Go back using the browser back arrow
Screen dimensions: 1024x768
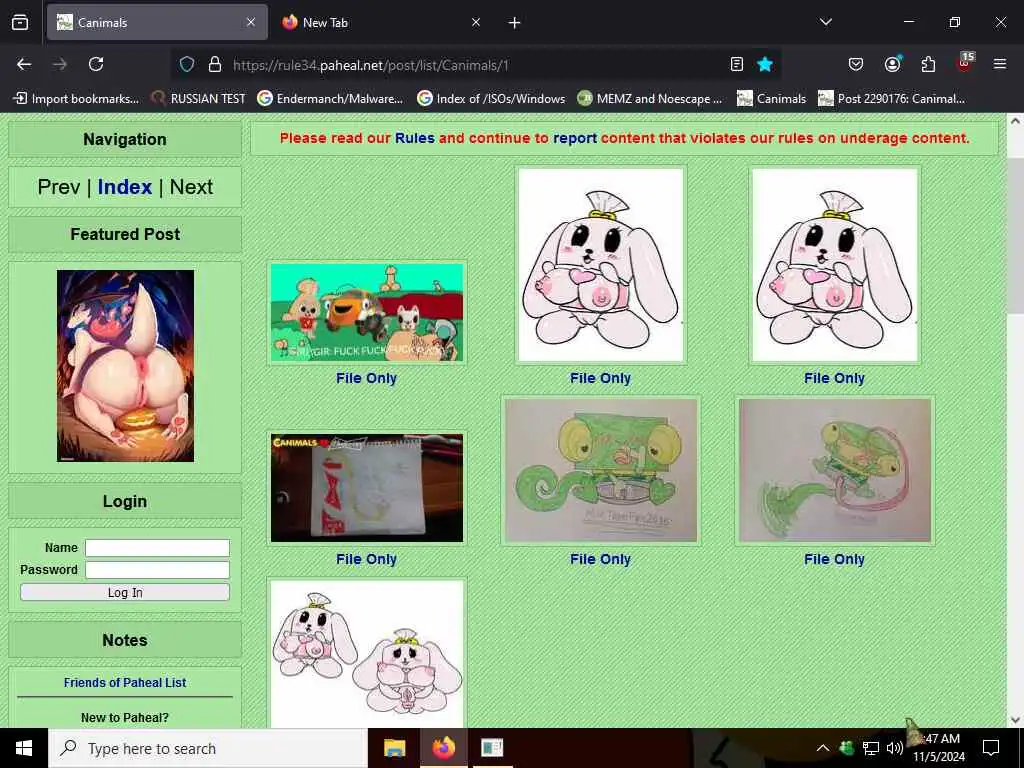click(24, 64)
